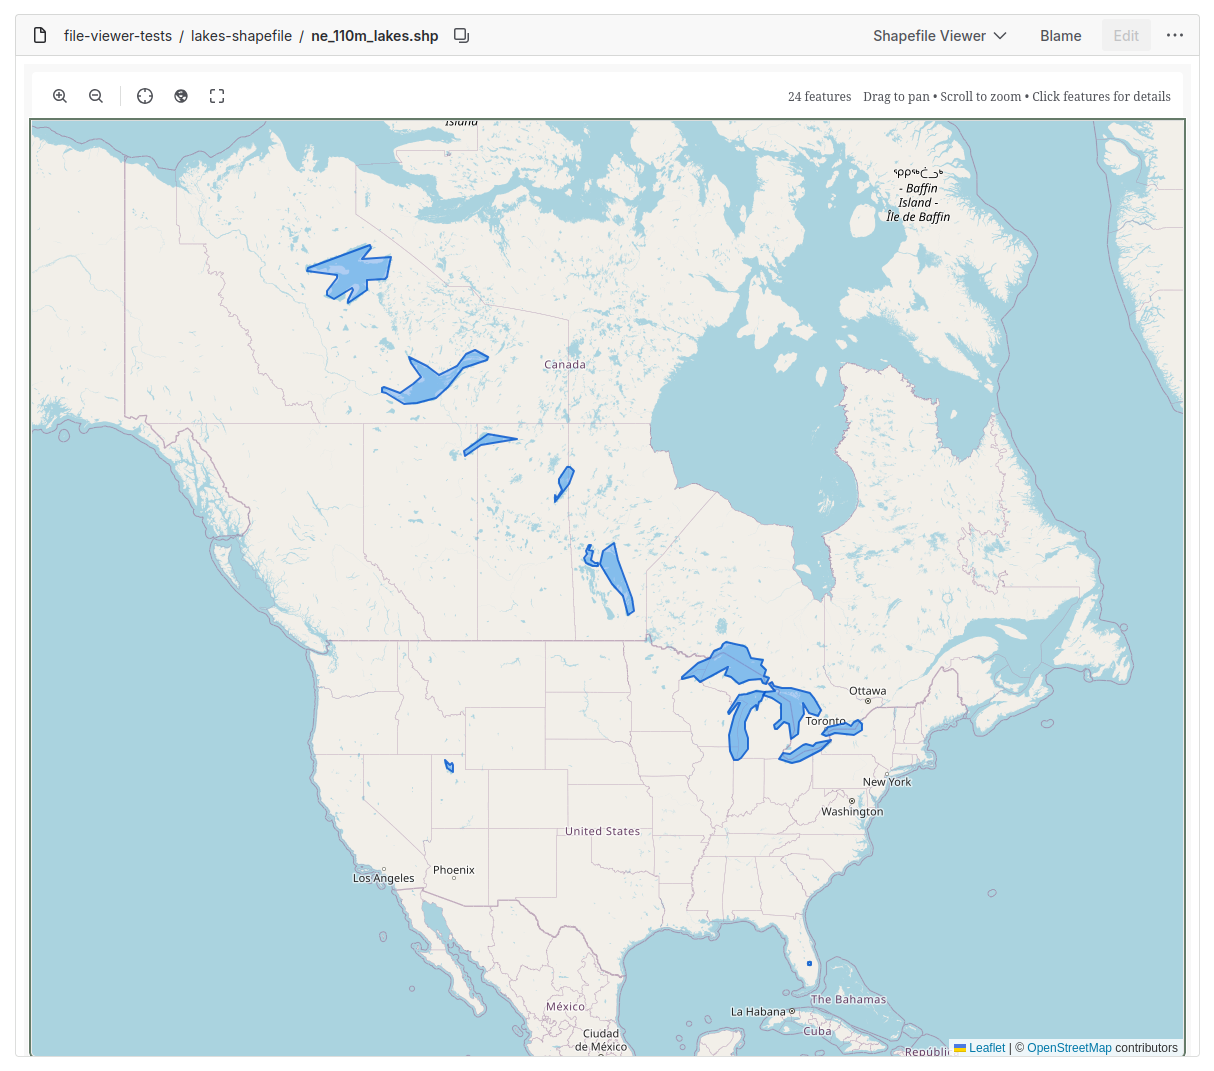This screenshot has width=1214, height=1071.
Task: Expand the viewer selection chevron
Action: pos(1001,35)
